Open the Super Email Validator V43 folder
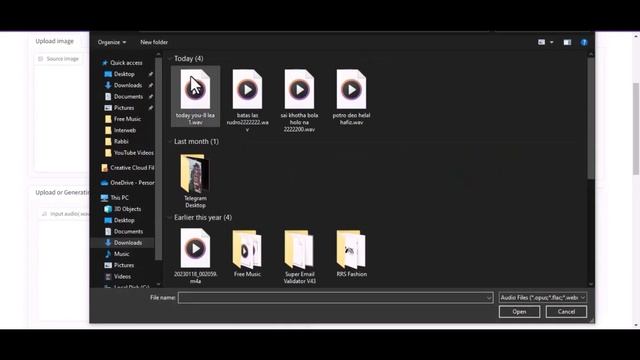Image resolution: width=640 pixels, height=360 pixels. tap(300, 256)
